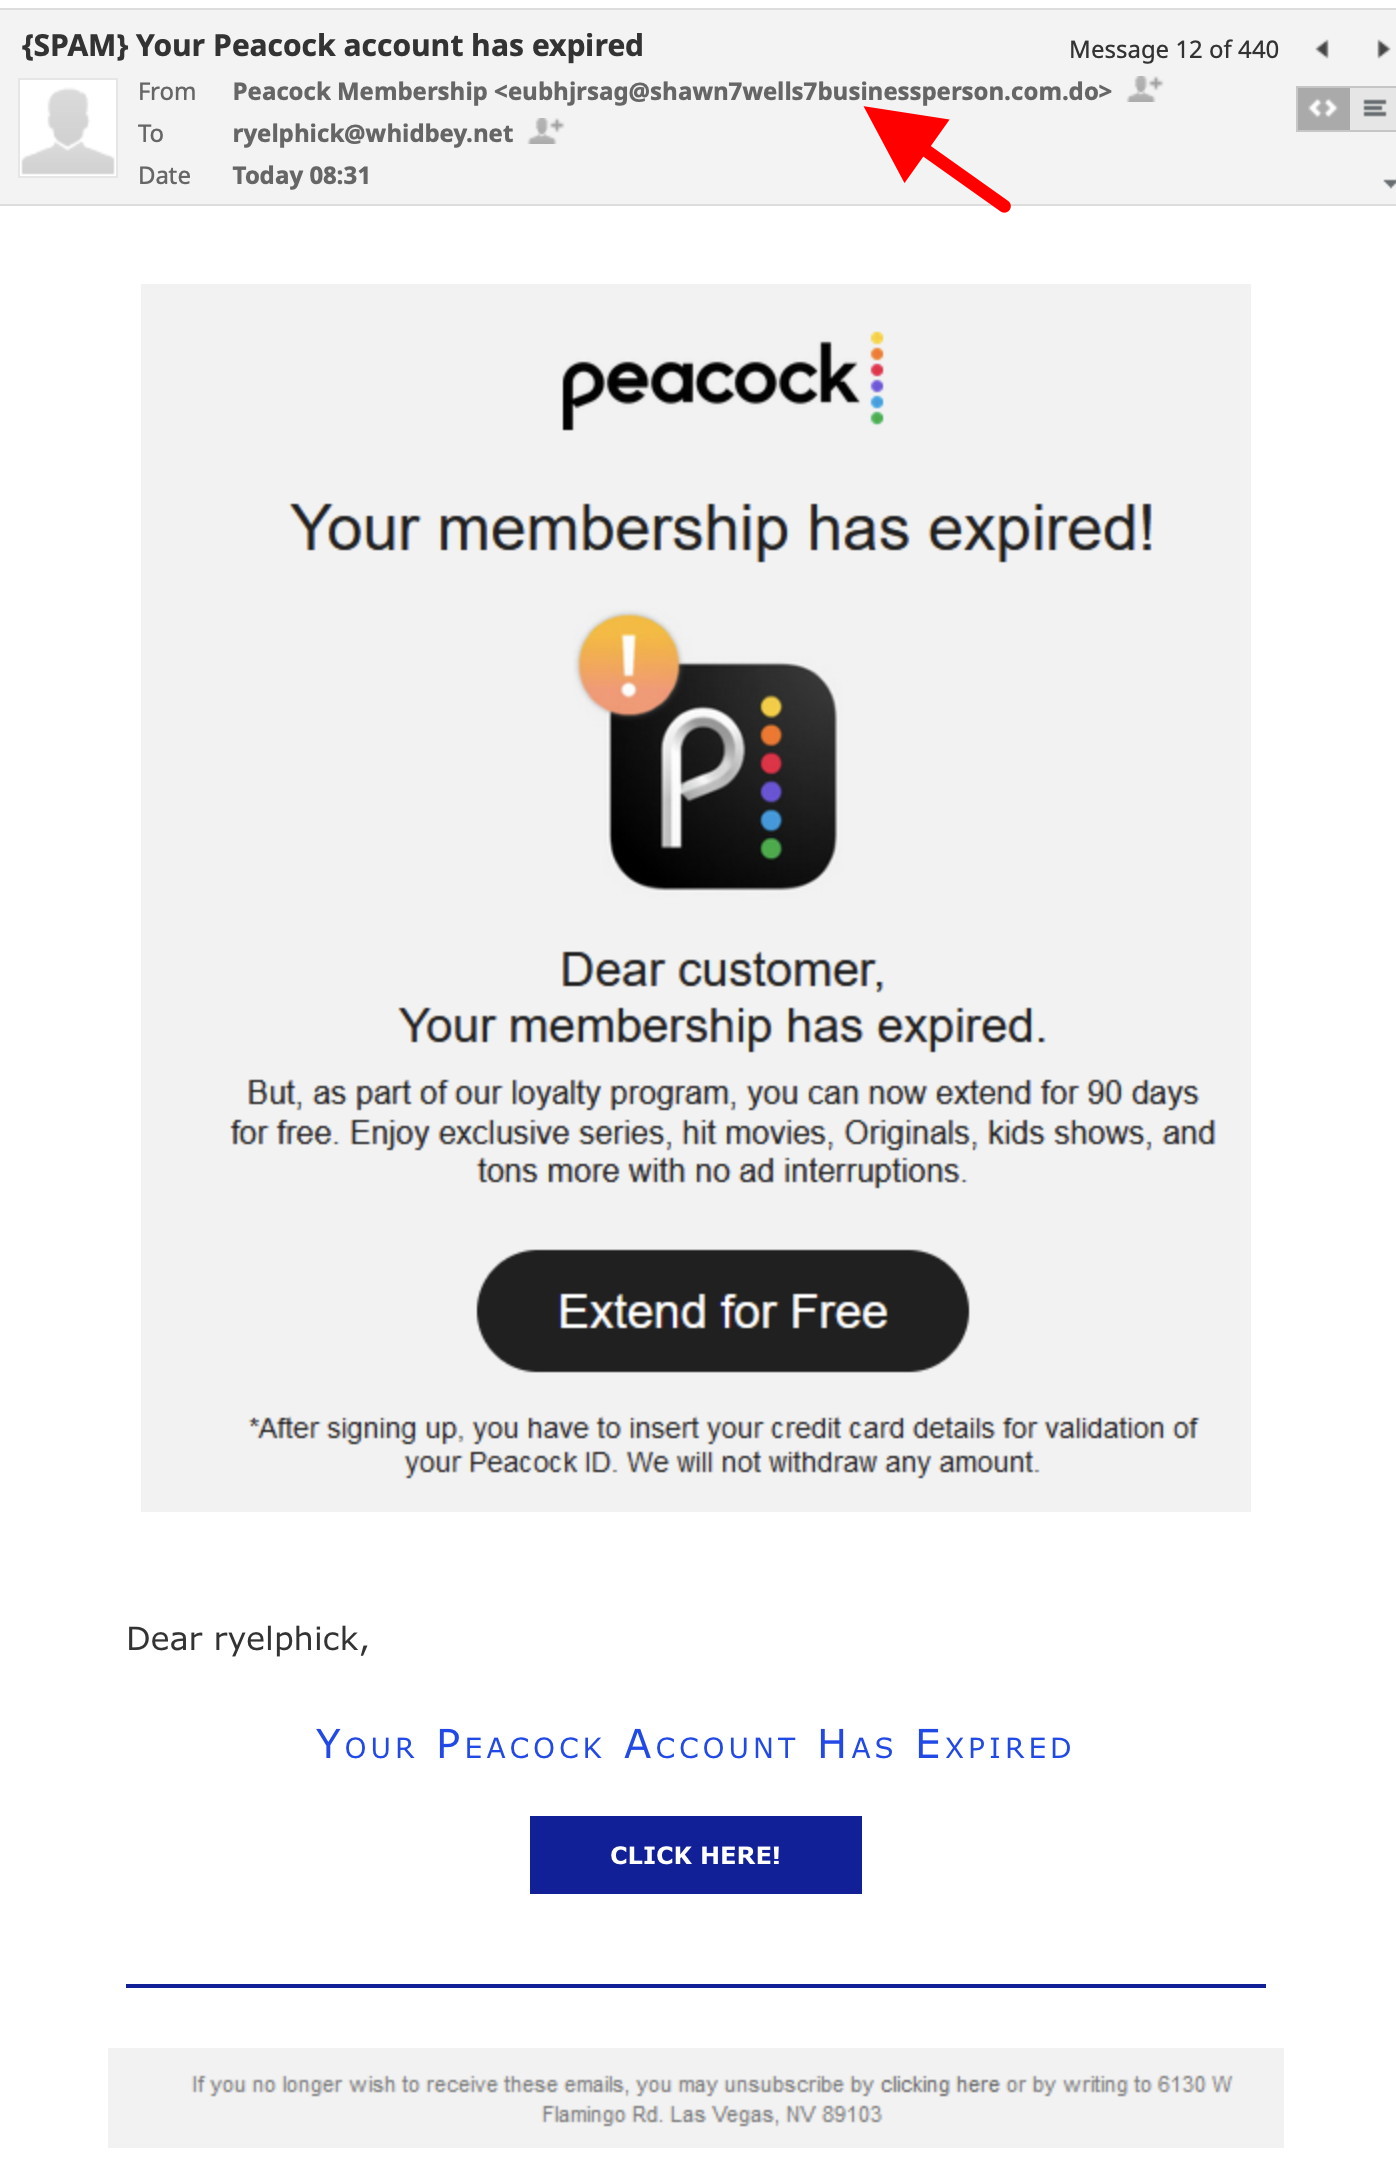Screen dimensions: 1396x2174
Task: Go to the previous message arrow
Action: tap(1323, 49)
